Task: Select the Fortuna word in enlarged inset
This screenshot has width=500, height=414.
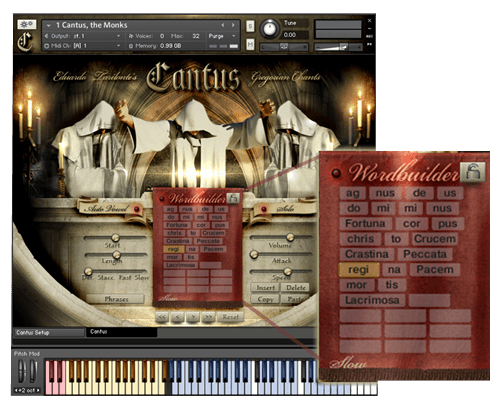Action: [365, 223]
